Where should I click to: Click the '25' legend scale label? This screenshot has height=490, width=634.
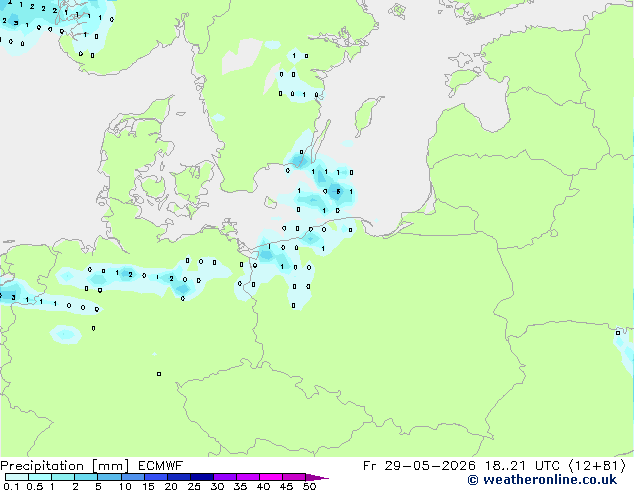pos(194,486)
